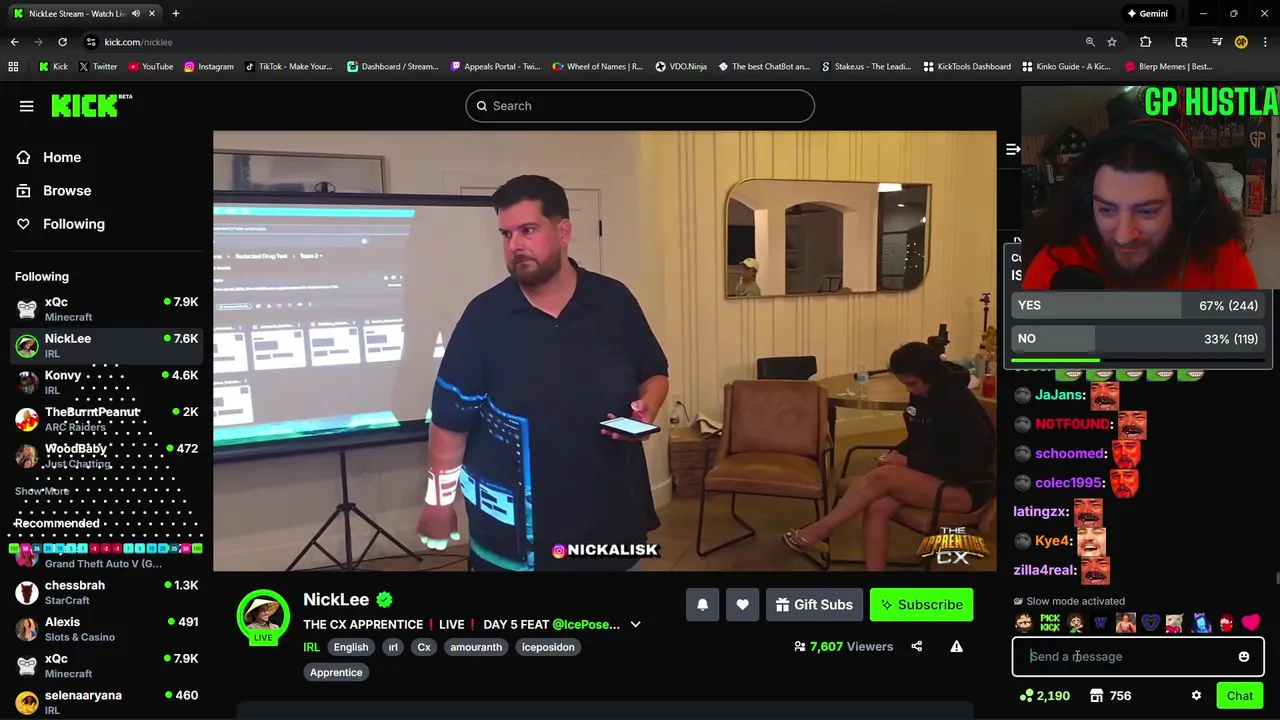Select the Apprentice tag
The height and width of the screenshot is (720, 1280).
click(x=336, y=672)
